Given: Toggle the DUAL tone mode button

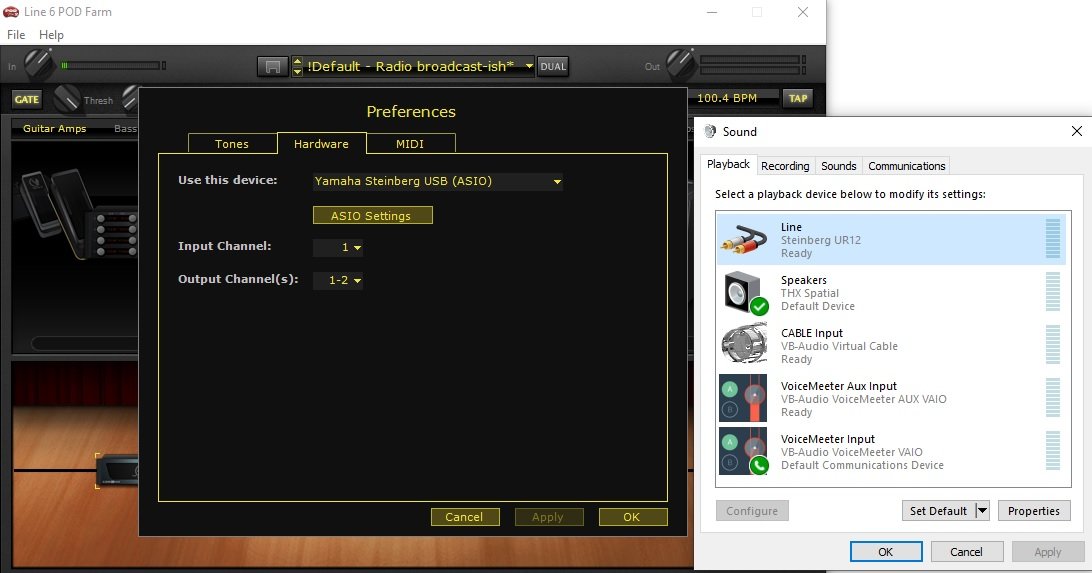Looking at the screenshot, I should [553, 67].
